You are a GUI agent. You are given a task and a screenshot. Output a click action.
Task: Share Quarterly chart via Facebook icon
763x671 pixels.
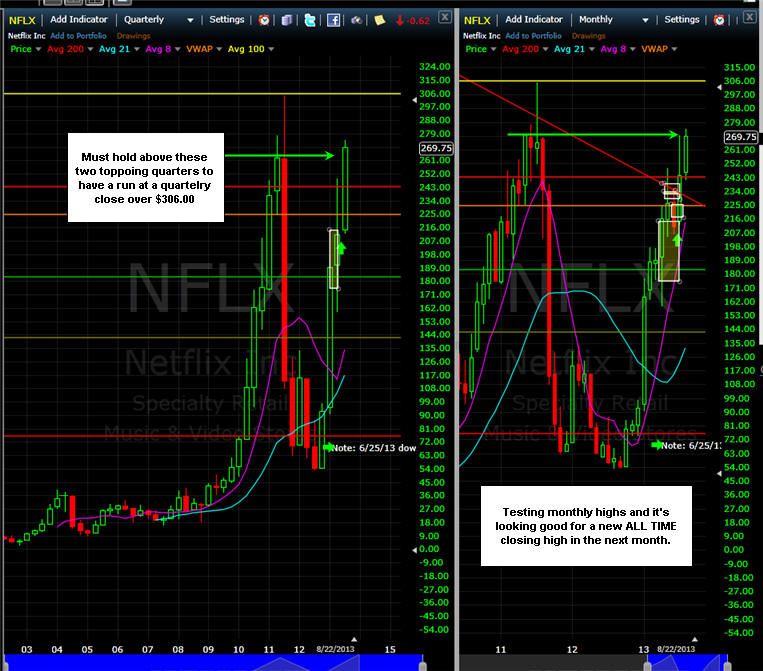pyautogui.click(x=333, y=20)
